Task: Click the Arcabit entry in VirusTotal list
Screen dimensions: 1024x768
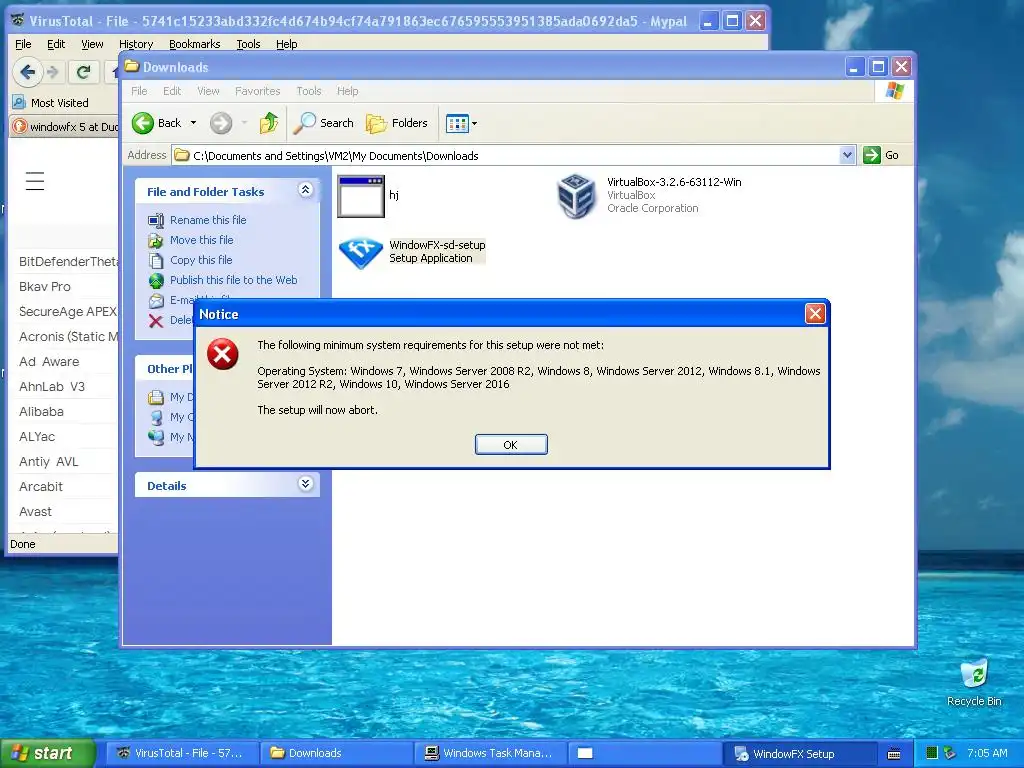Action: tap(41, 487)
